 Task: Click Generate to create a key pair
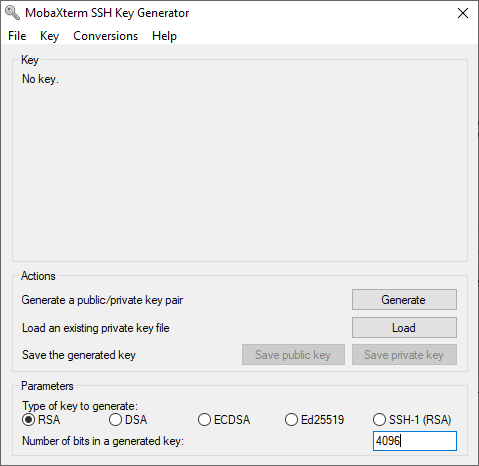click(x=404, y=300)
